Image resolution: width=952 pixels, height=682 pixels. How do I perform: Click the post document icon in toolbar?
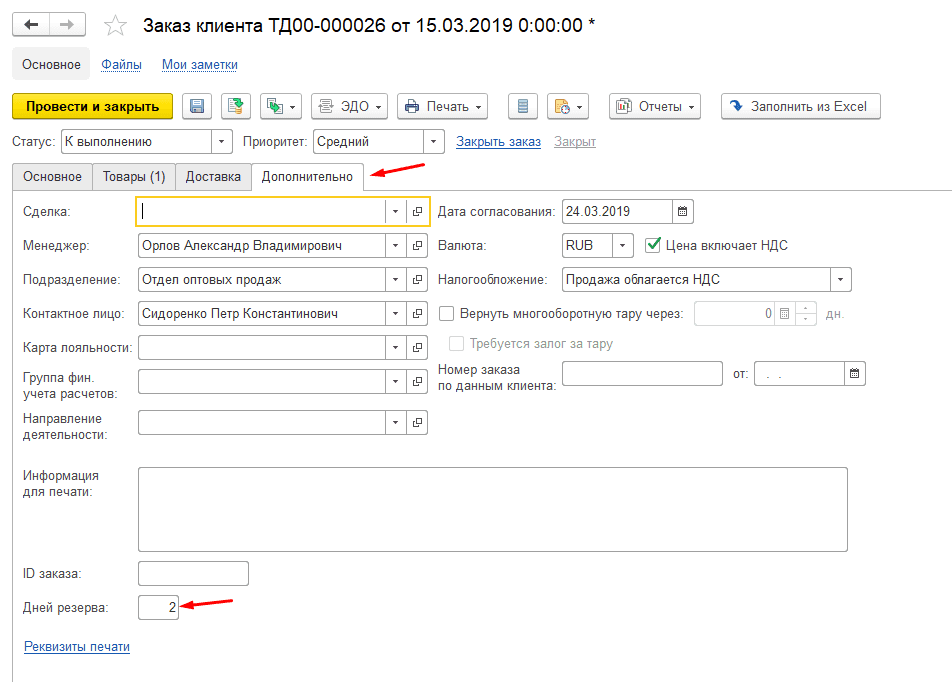click(x=236, y=106)
